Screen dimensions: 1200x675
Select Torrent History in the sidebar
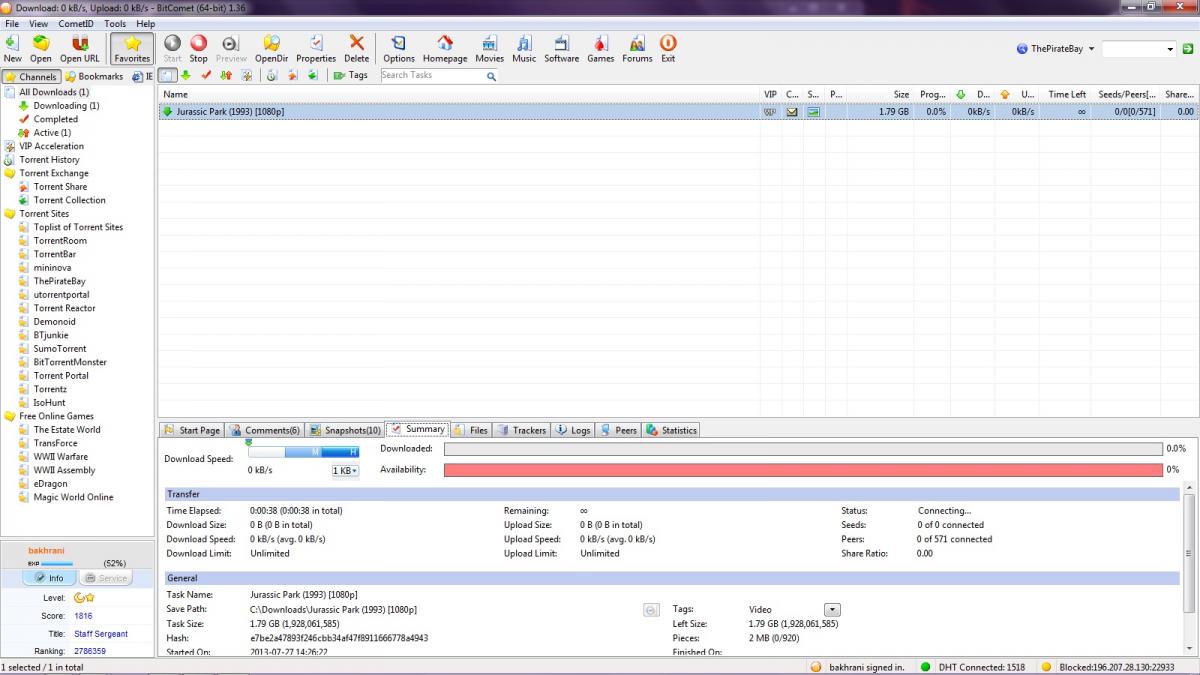[x=49, y=160]
